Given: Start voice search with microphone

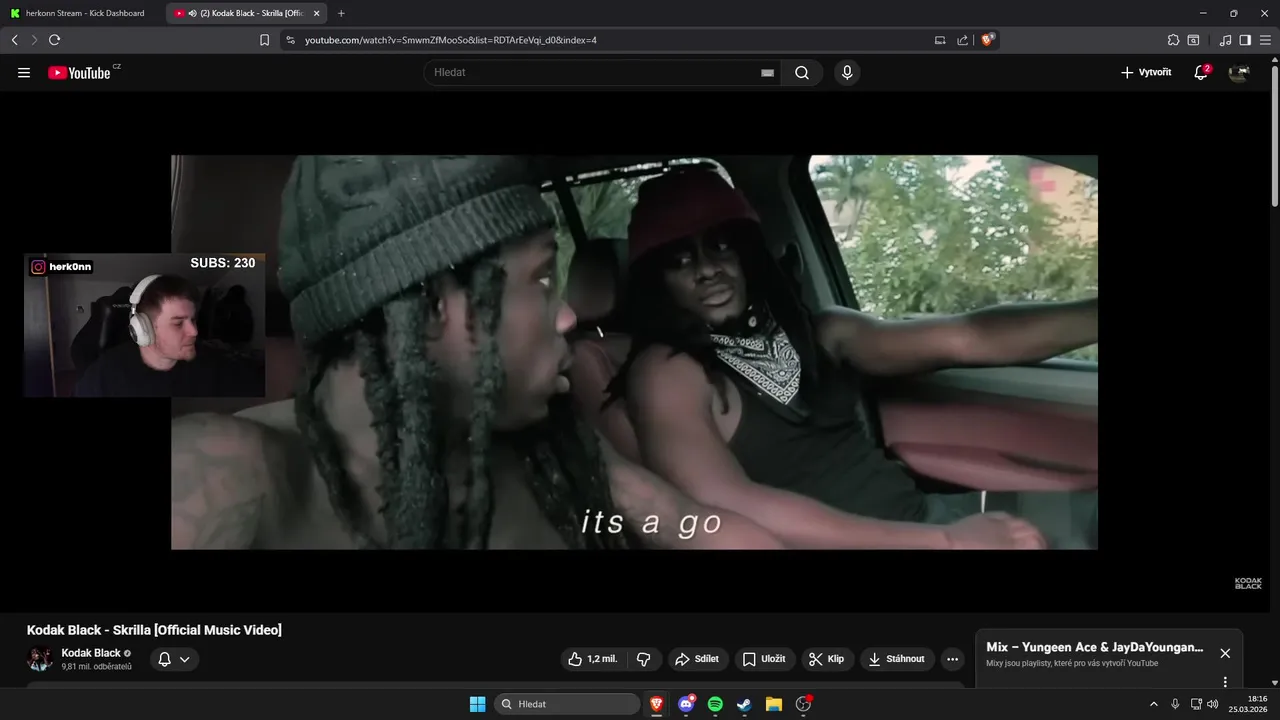Looking at the screenshot, I should coord(847,72).
